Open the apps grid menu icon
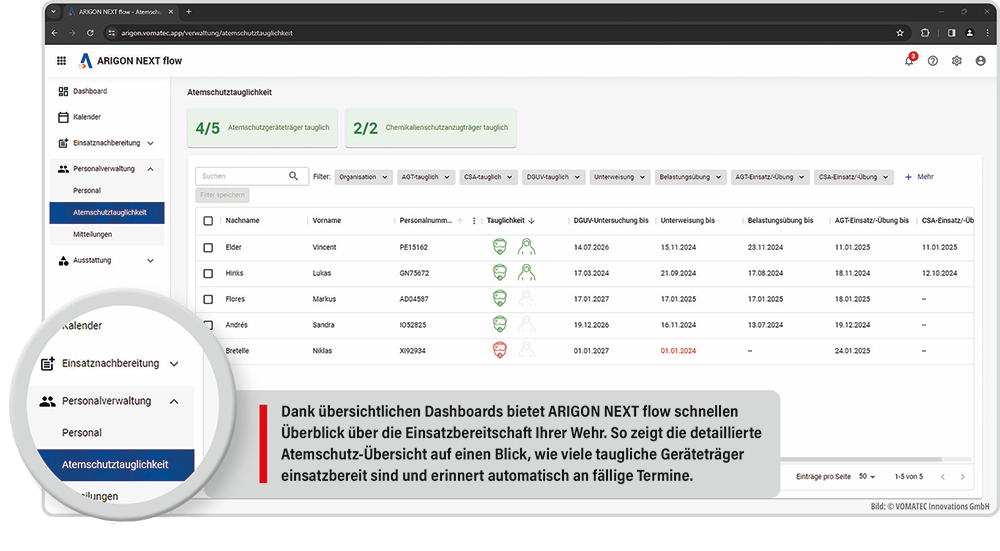 [61, 61]
